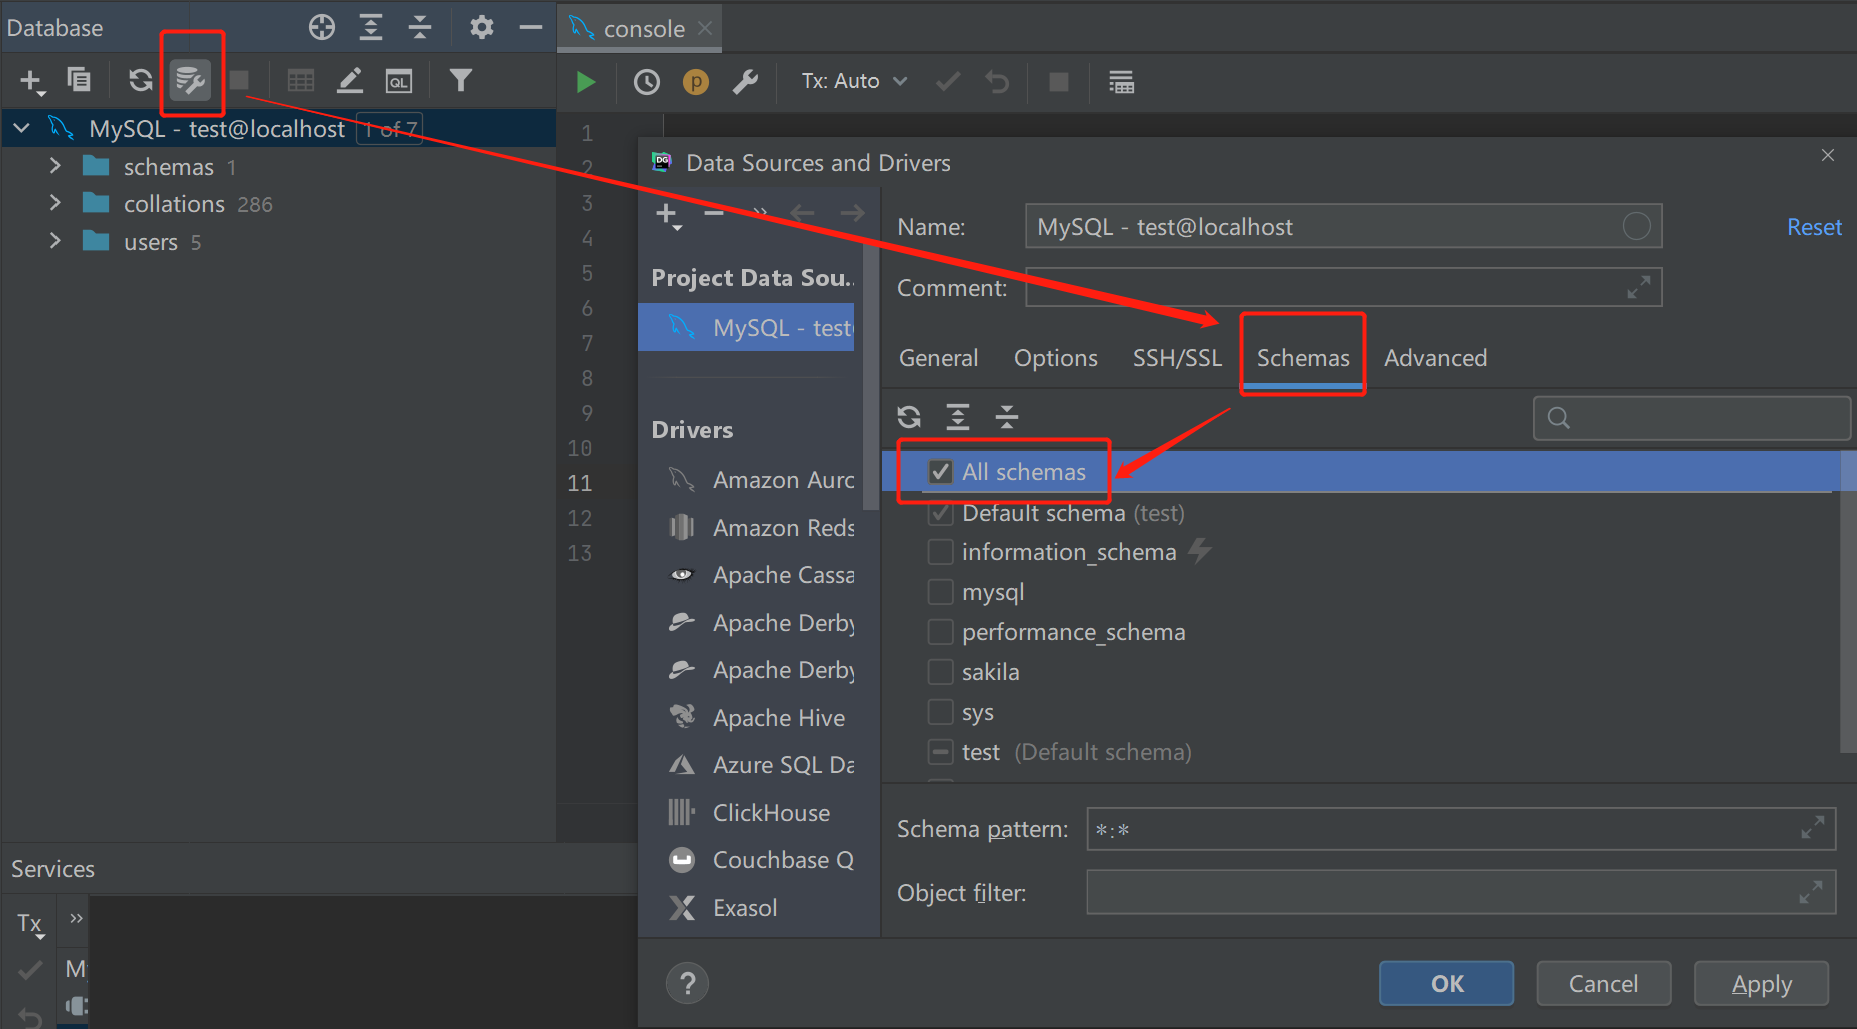This screenshot has width=1857, height=1029.
Task: Check the performance_schema checkbox
Action: (940, 632)
